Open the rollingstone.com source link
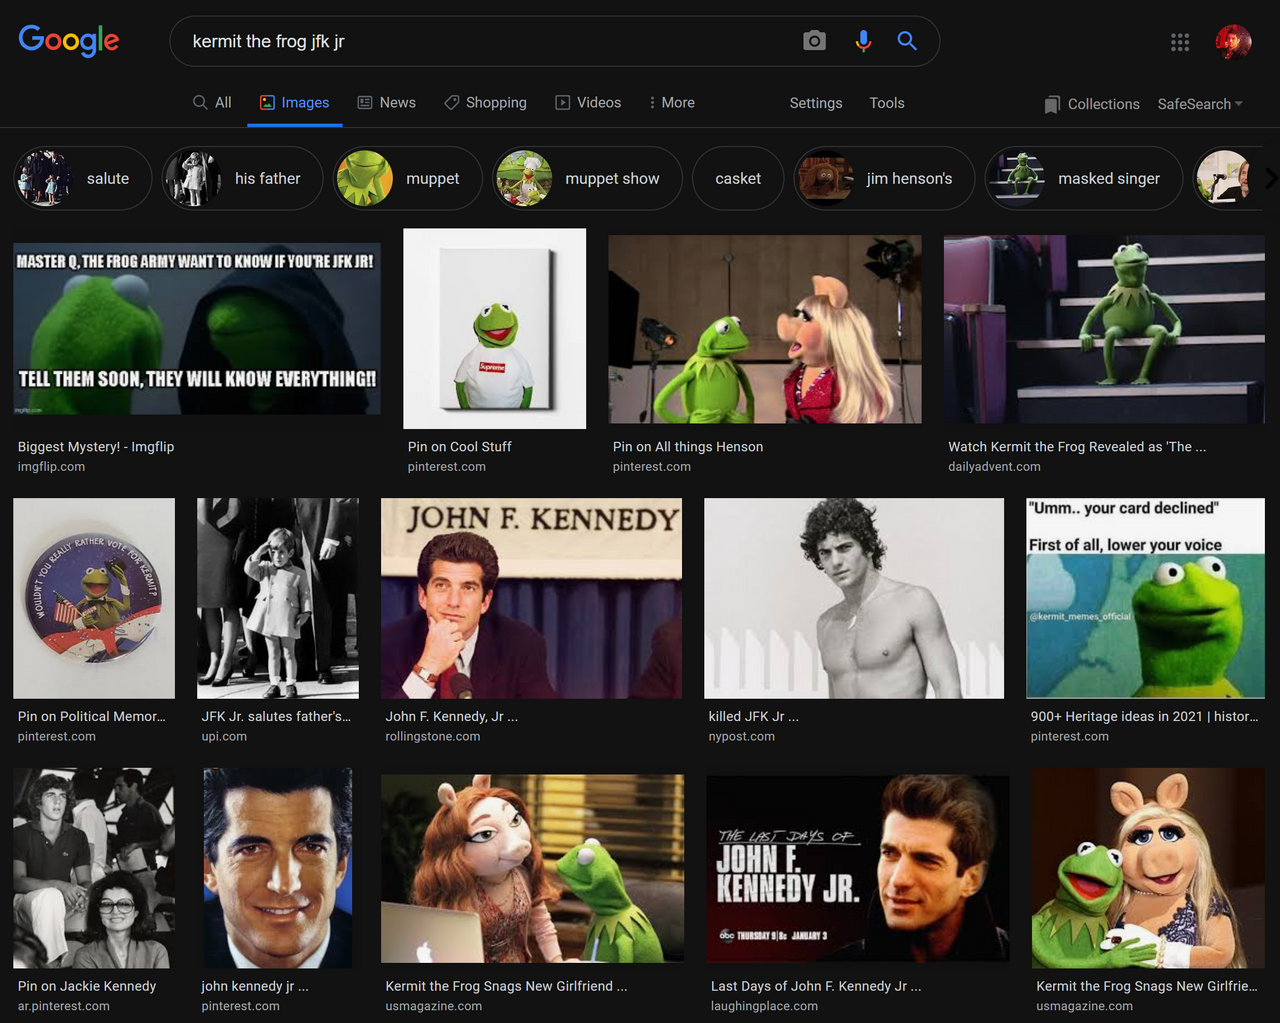The height and width of the screenshot is (1023, 1280). click(433, 736)
